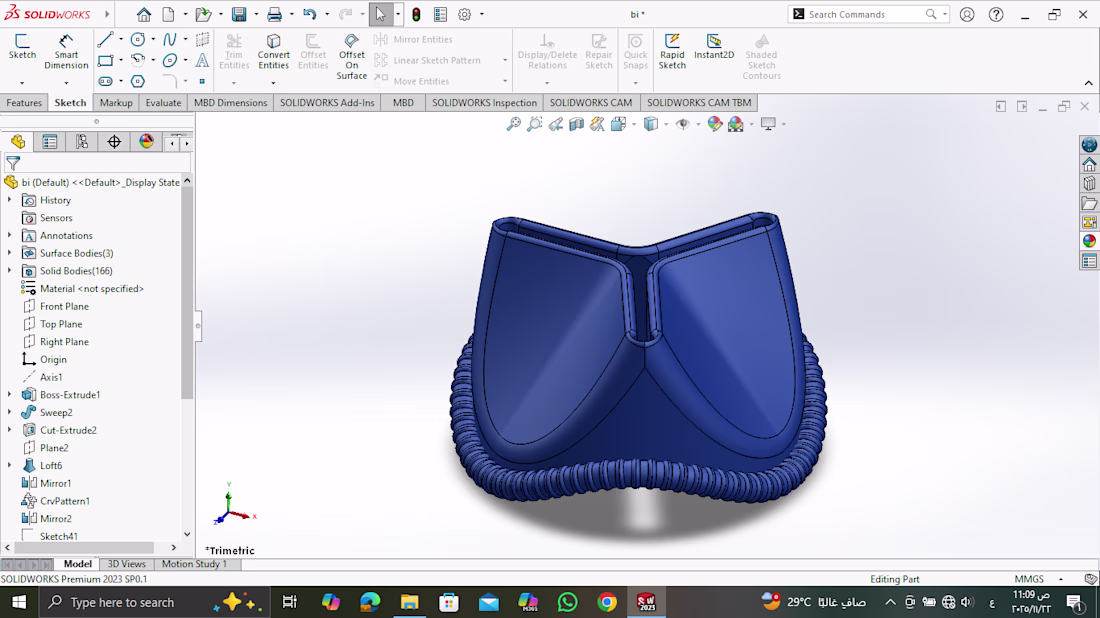Select the Top Plane item
The height and width of the screenshot is (618, 1100).
[x=61, y=324]
